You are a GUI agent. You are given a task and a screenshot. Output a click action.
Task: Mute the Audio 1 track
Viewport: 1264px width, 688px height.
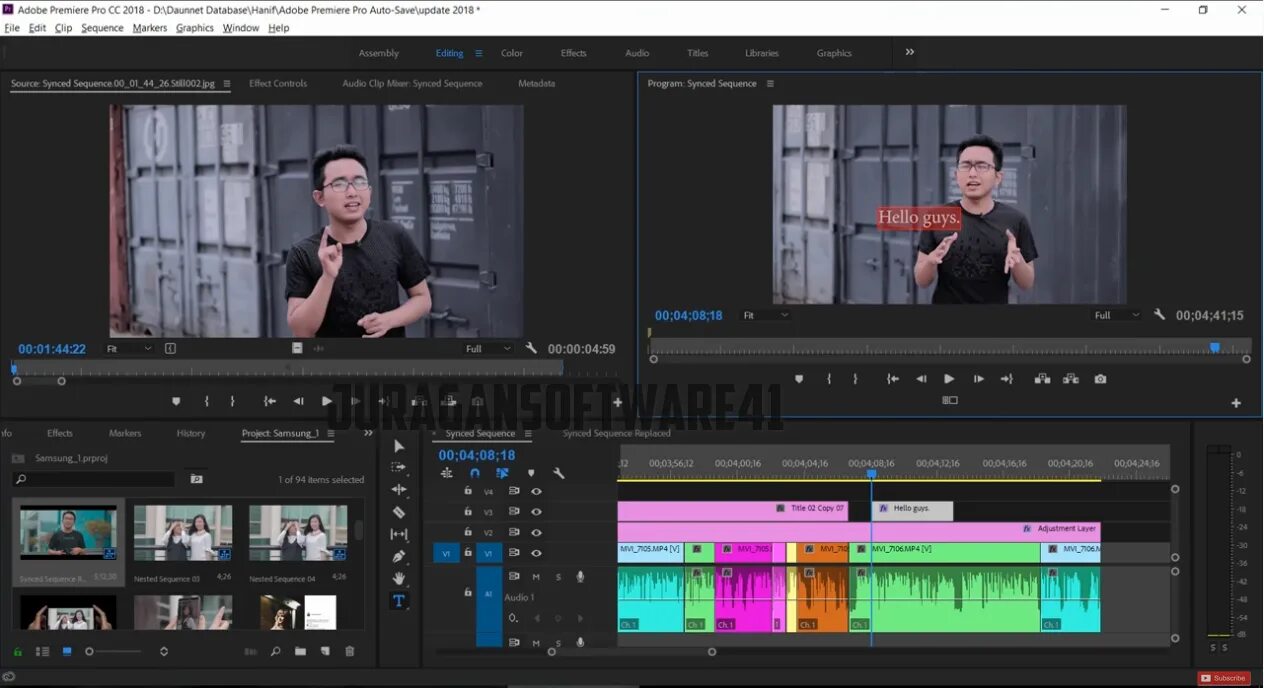point(536,576)
